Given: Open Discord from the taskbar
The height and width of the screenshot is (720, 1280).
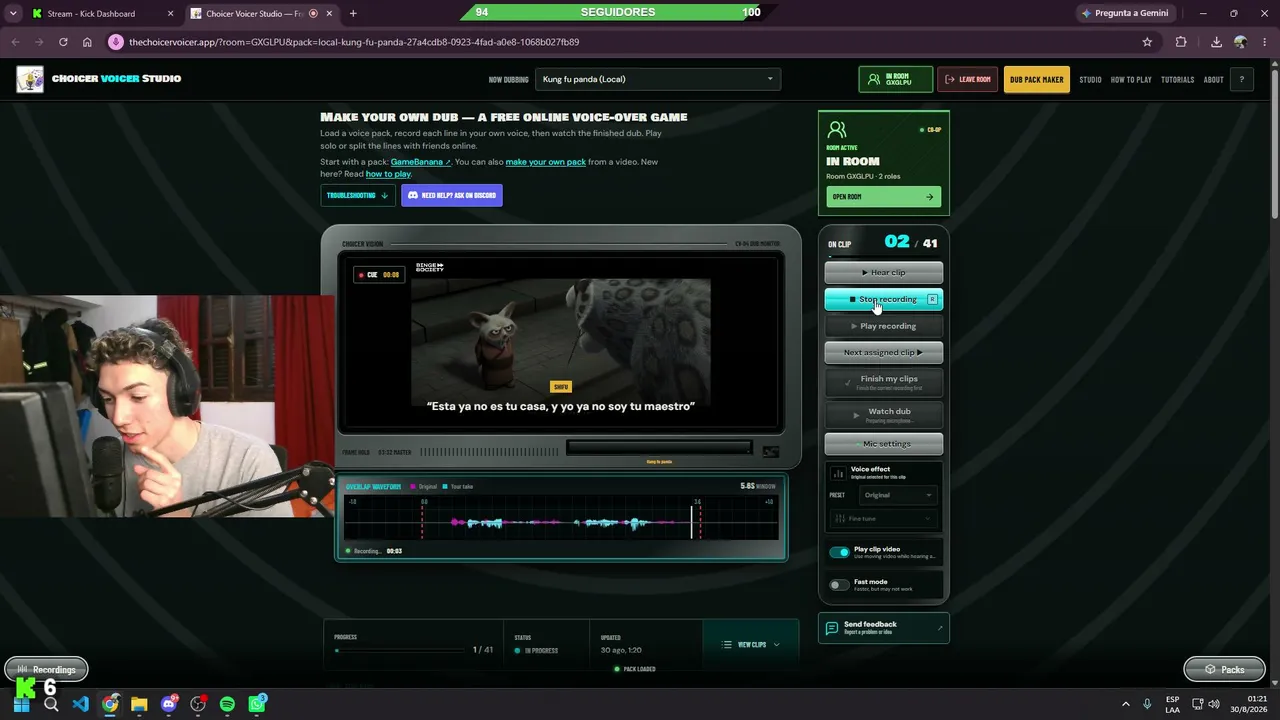Looking at the screenshot, I should point(168,704).
